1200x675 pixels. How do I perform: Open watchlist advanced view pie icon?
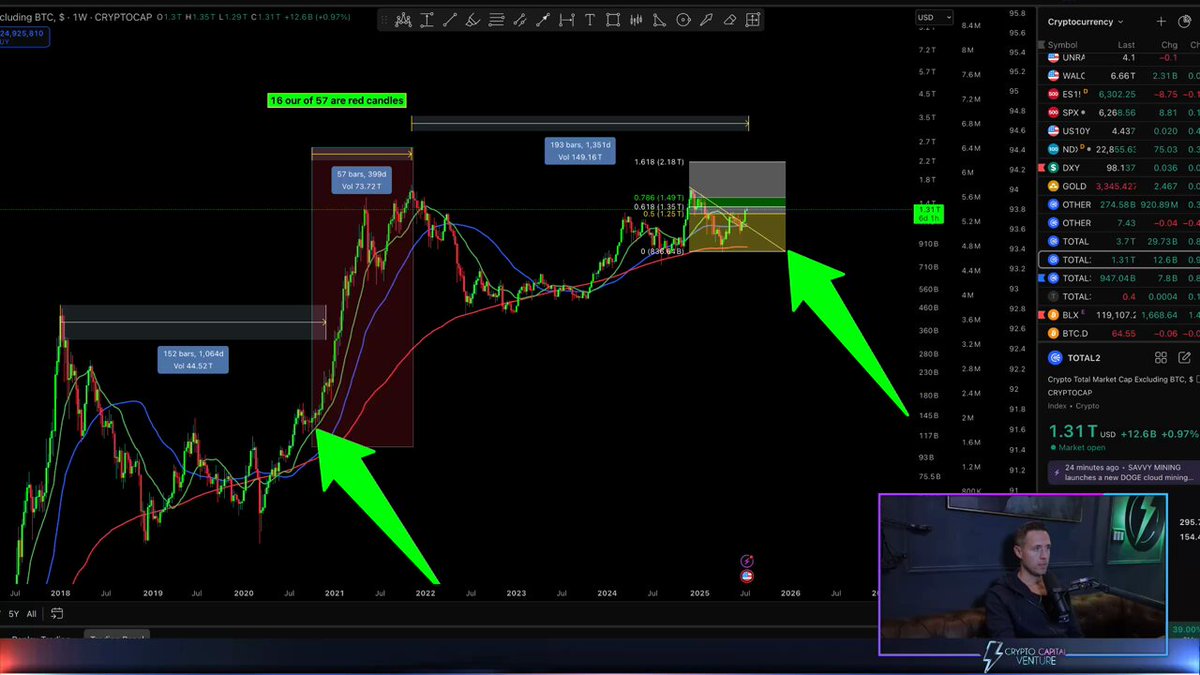tap(1184, 21)
